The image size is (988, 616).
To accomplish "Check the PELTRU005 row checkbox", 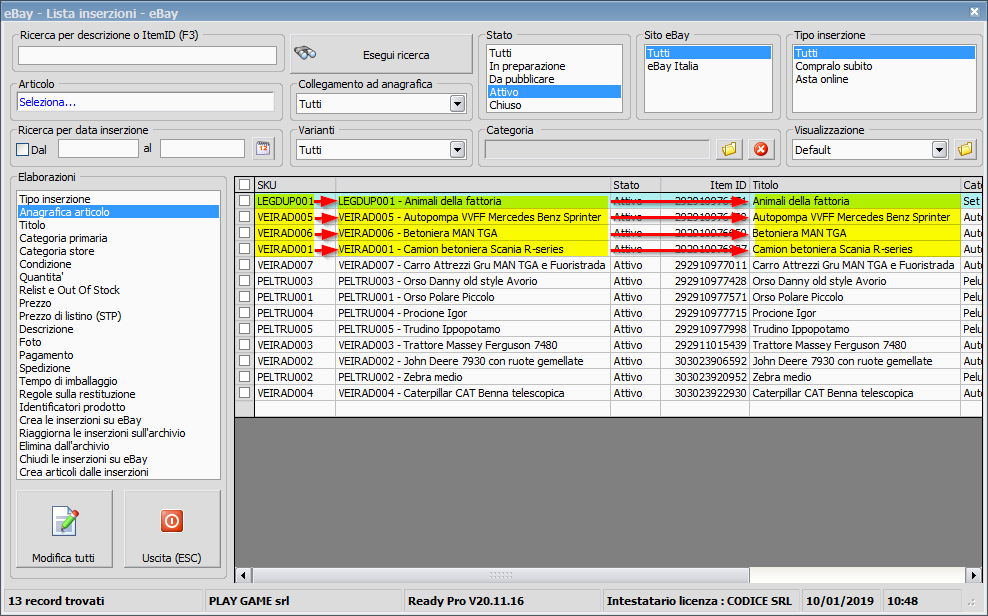I will point(244,329).
